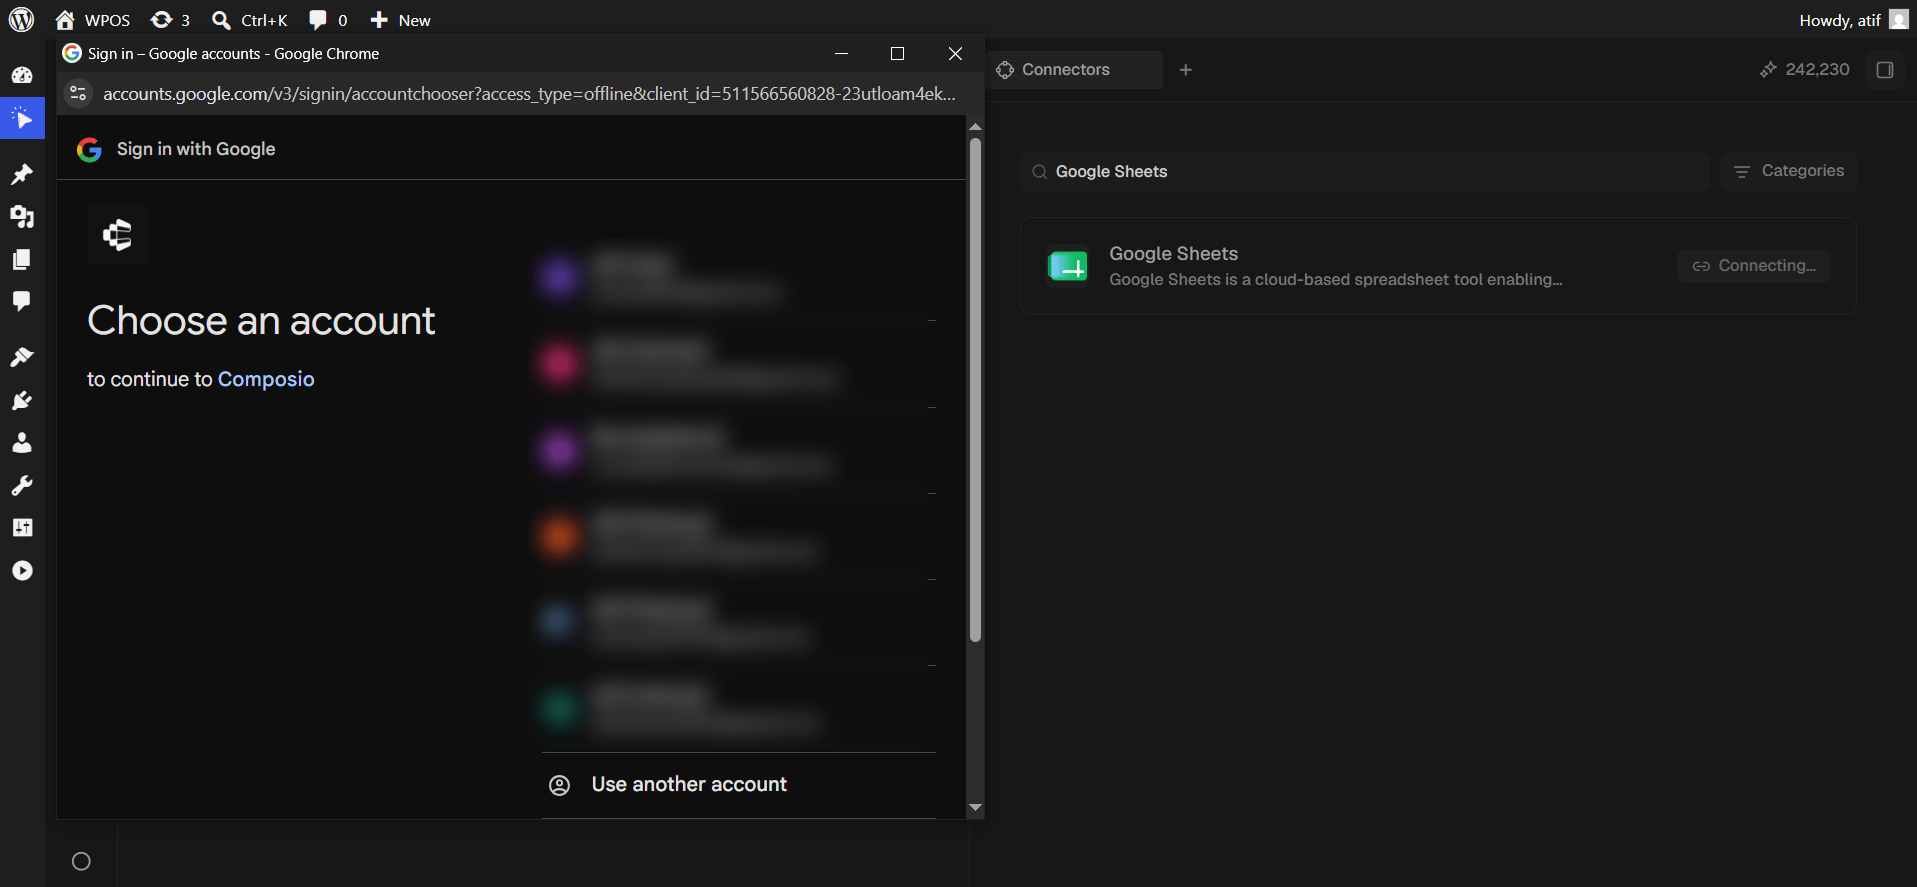Open the 3 pending updates item
This screenshot has width=1917, height=887.
(170, 20)
